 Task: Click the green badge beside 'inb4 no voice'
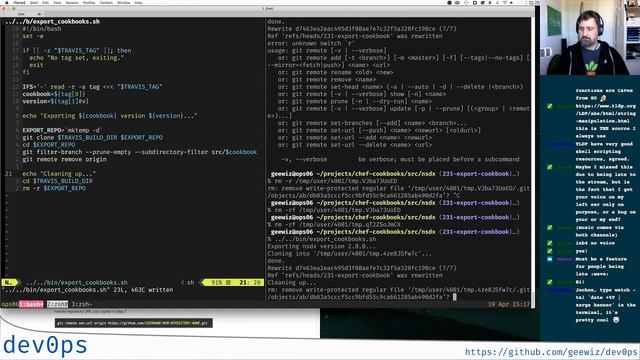(550, 243)
